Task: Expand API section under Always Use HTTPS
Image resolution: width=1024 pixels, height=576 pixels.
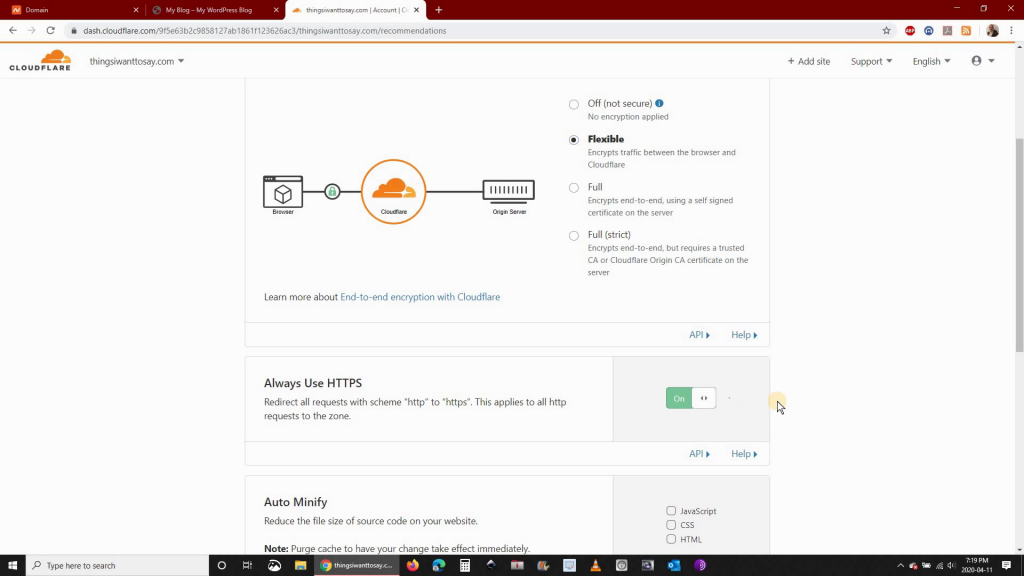Action: (699, 453)
